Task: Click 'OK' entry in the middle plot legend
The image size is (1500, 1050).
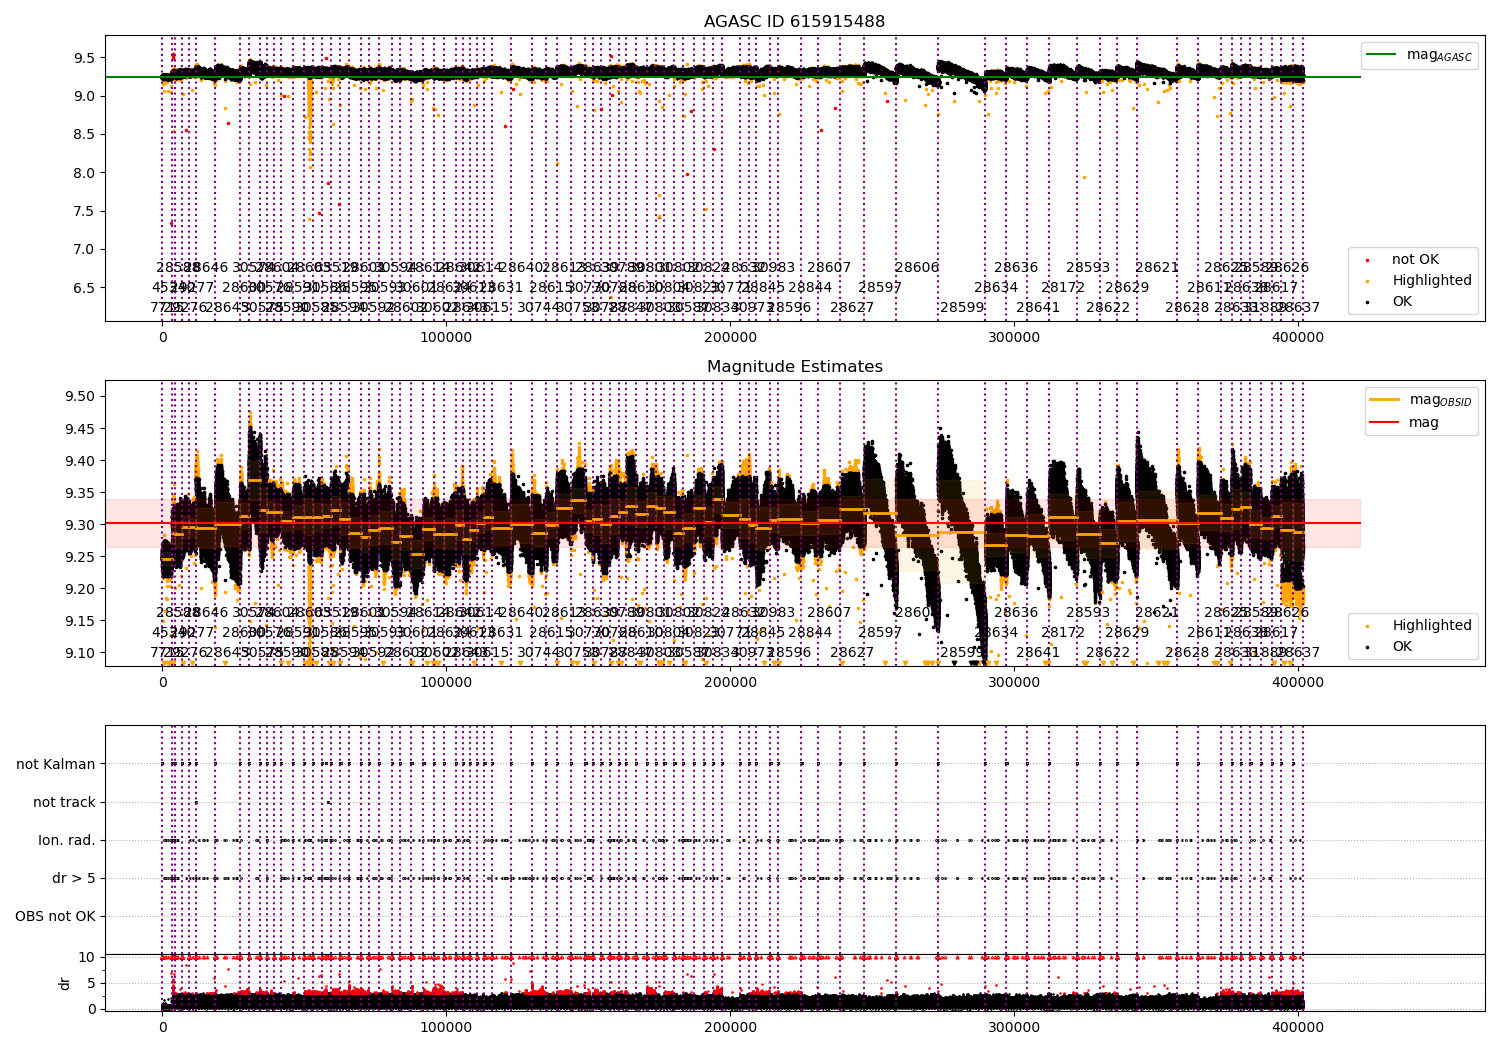Action: 1402,647
